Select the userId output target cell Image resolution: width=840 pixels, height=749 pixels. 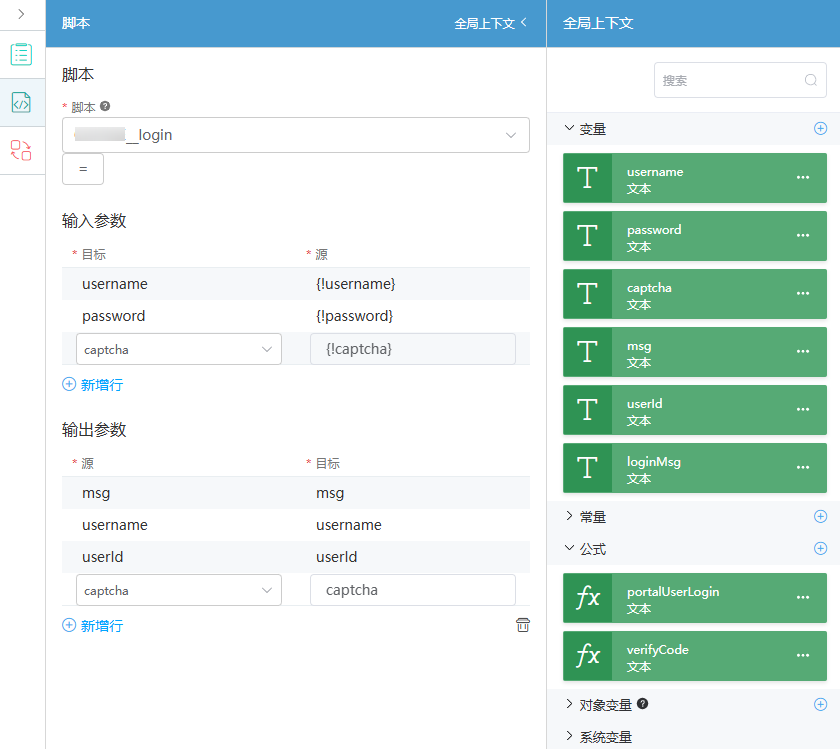(x=413, y=557)
